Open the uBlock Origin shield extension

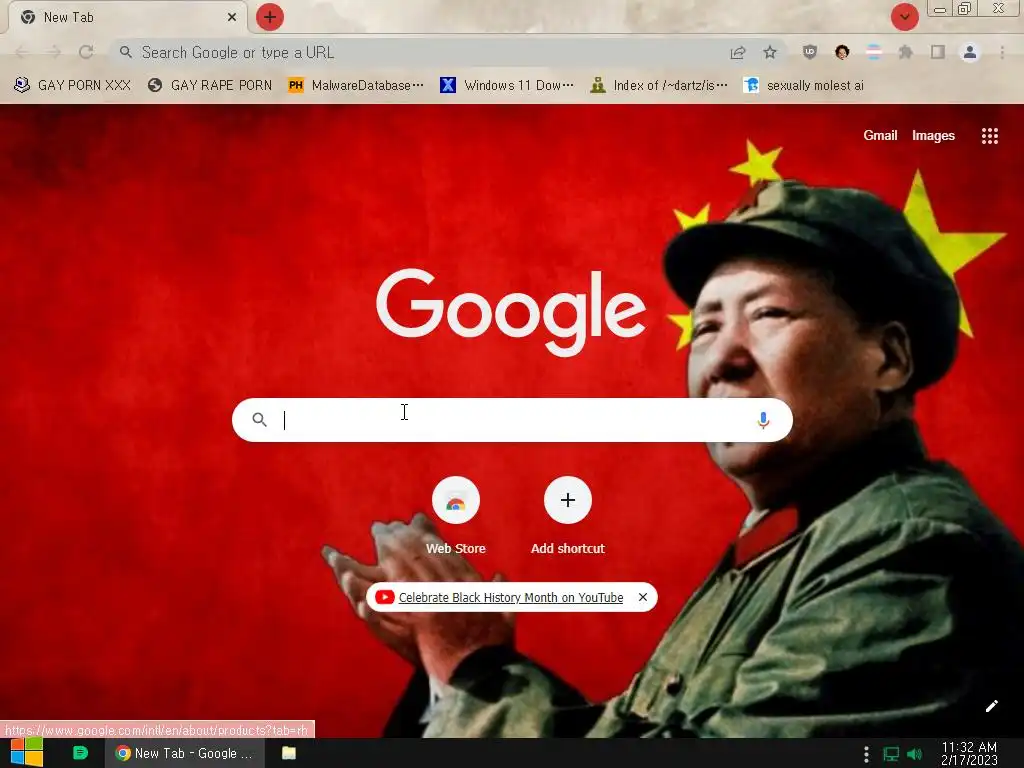[810, 52]
